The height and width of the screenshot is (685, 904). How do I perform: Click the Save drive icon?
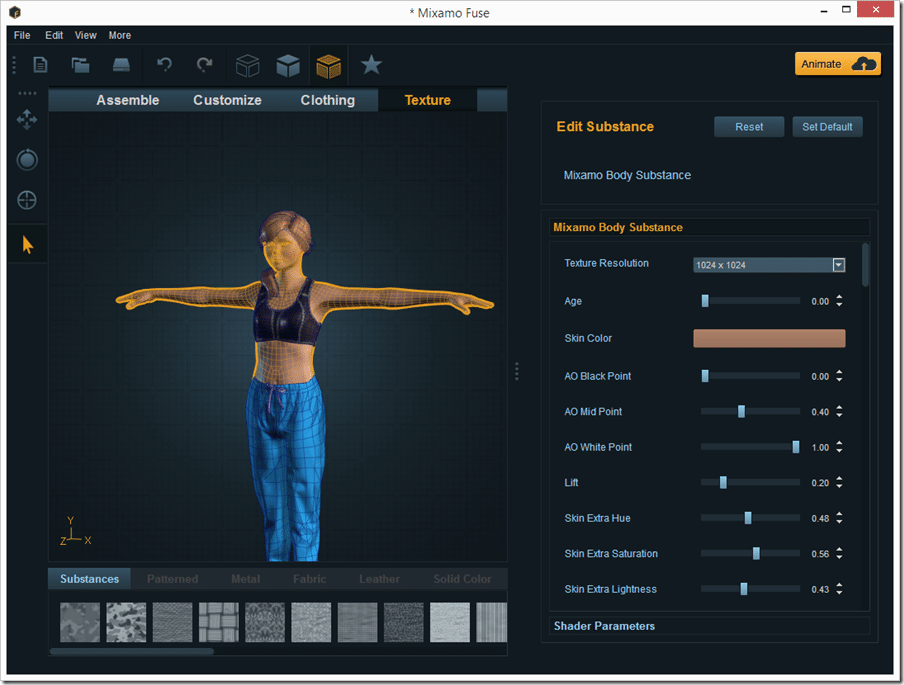click(x=121, y=65)
